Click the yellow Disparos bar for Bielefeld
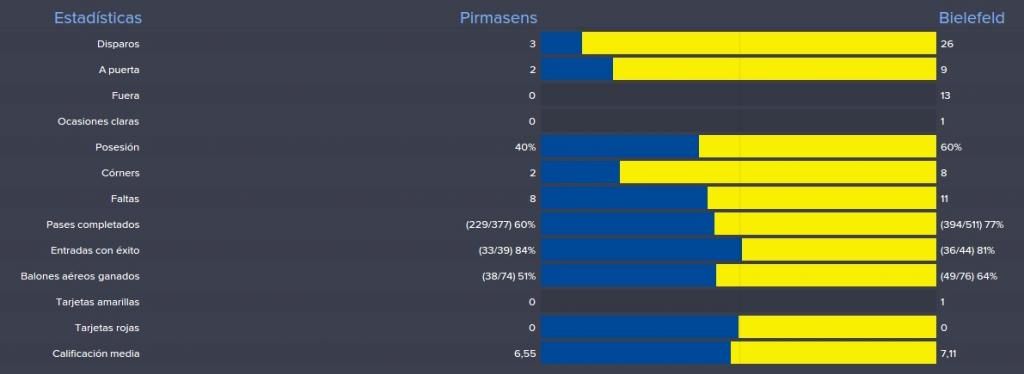Viewport: 1024px width, 374px height. [759, 44]
